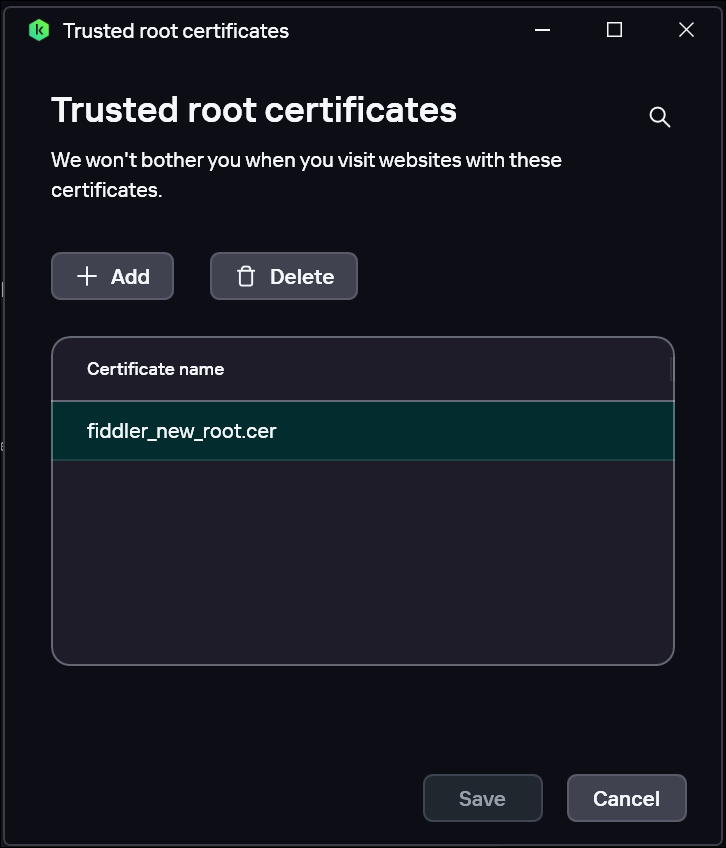Click the blank area left of Save button
This screenshot has width=726, height=848.
(230, 798)
